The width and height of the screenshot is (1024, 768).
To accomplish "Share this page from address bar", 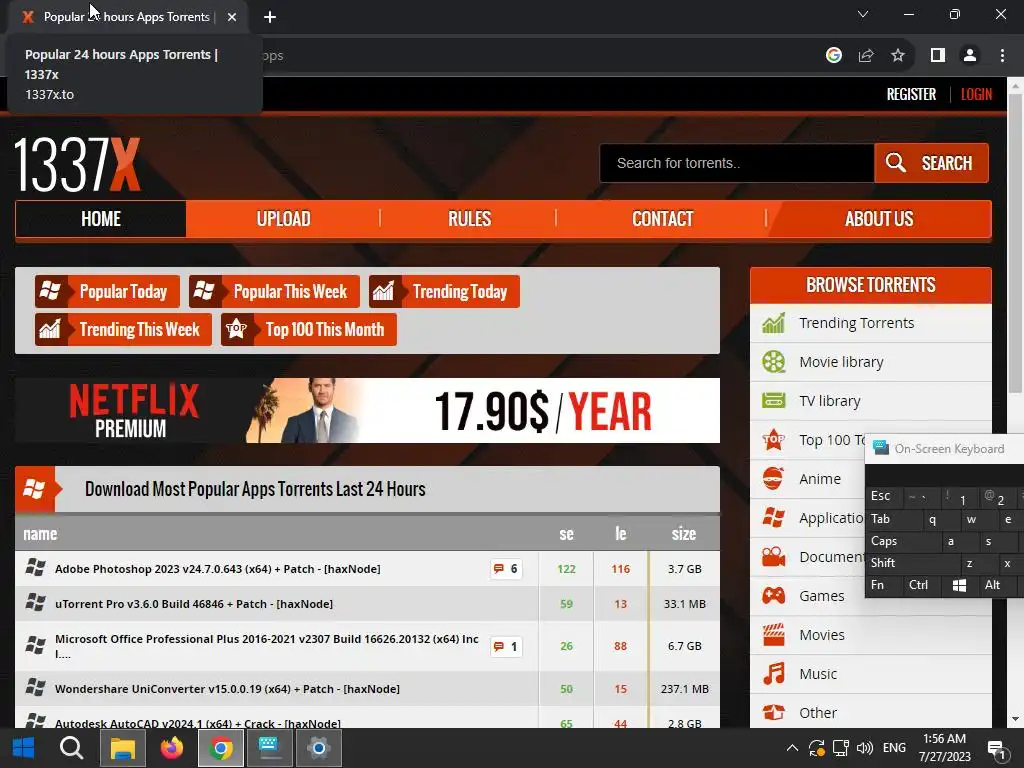I will point(866,56).
